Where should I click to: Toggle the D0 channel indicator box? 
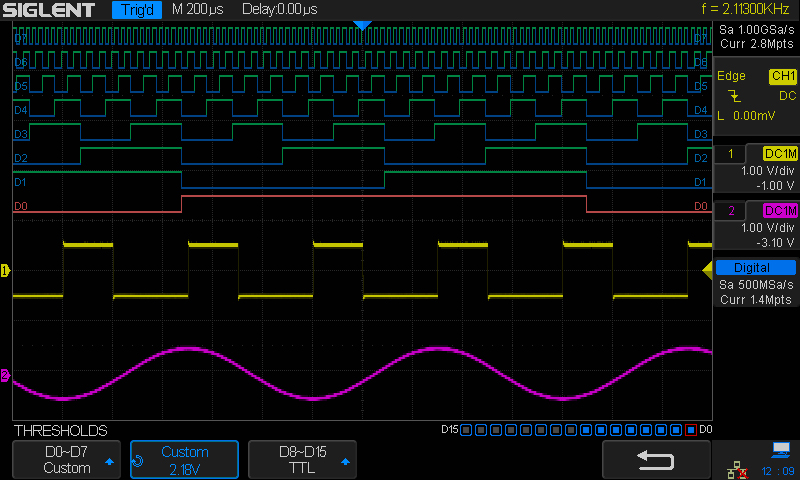(691, 430)
